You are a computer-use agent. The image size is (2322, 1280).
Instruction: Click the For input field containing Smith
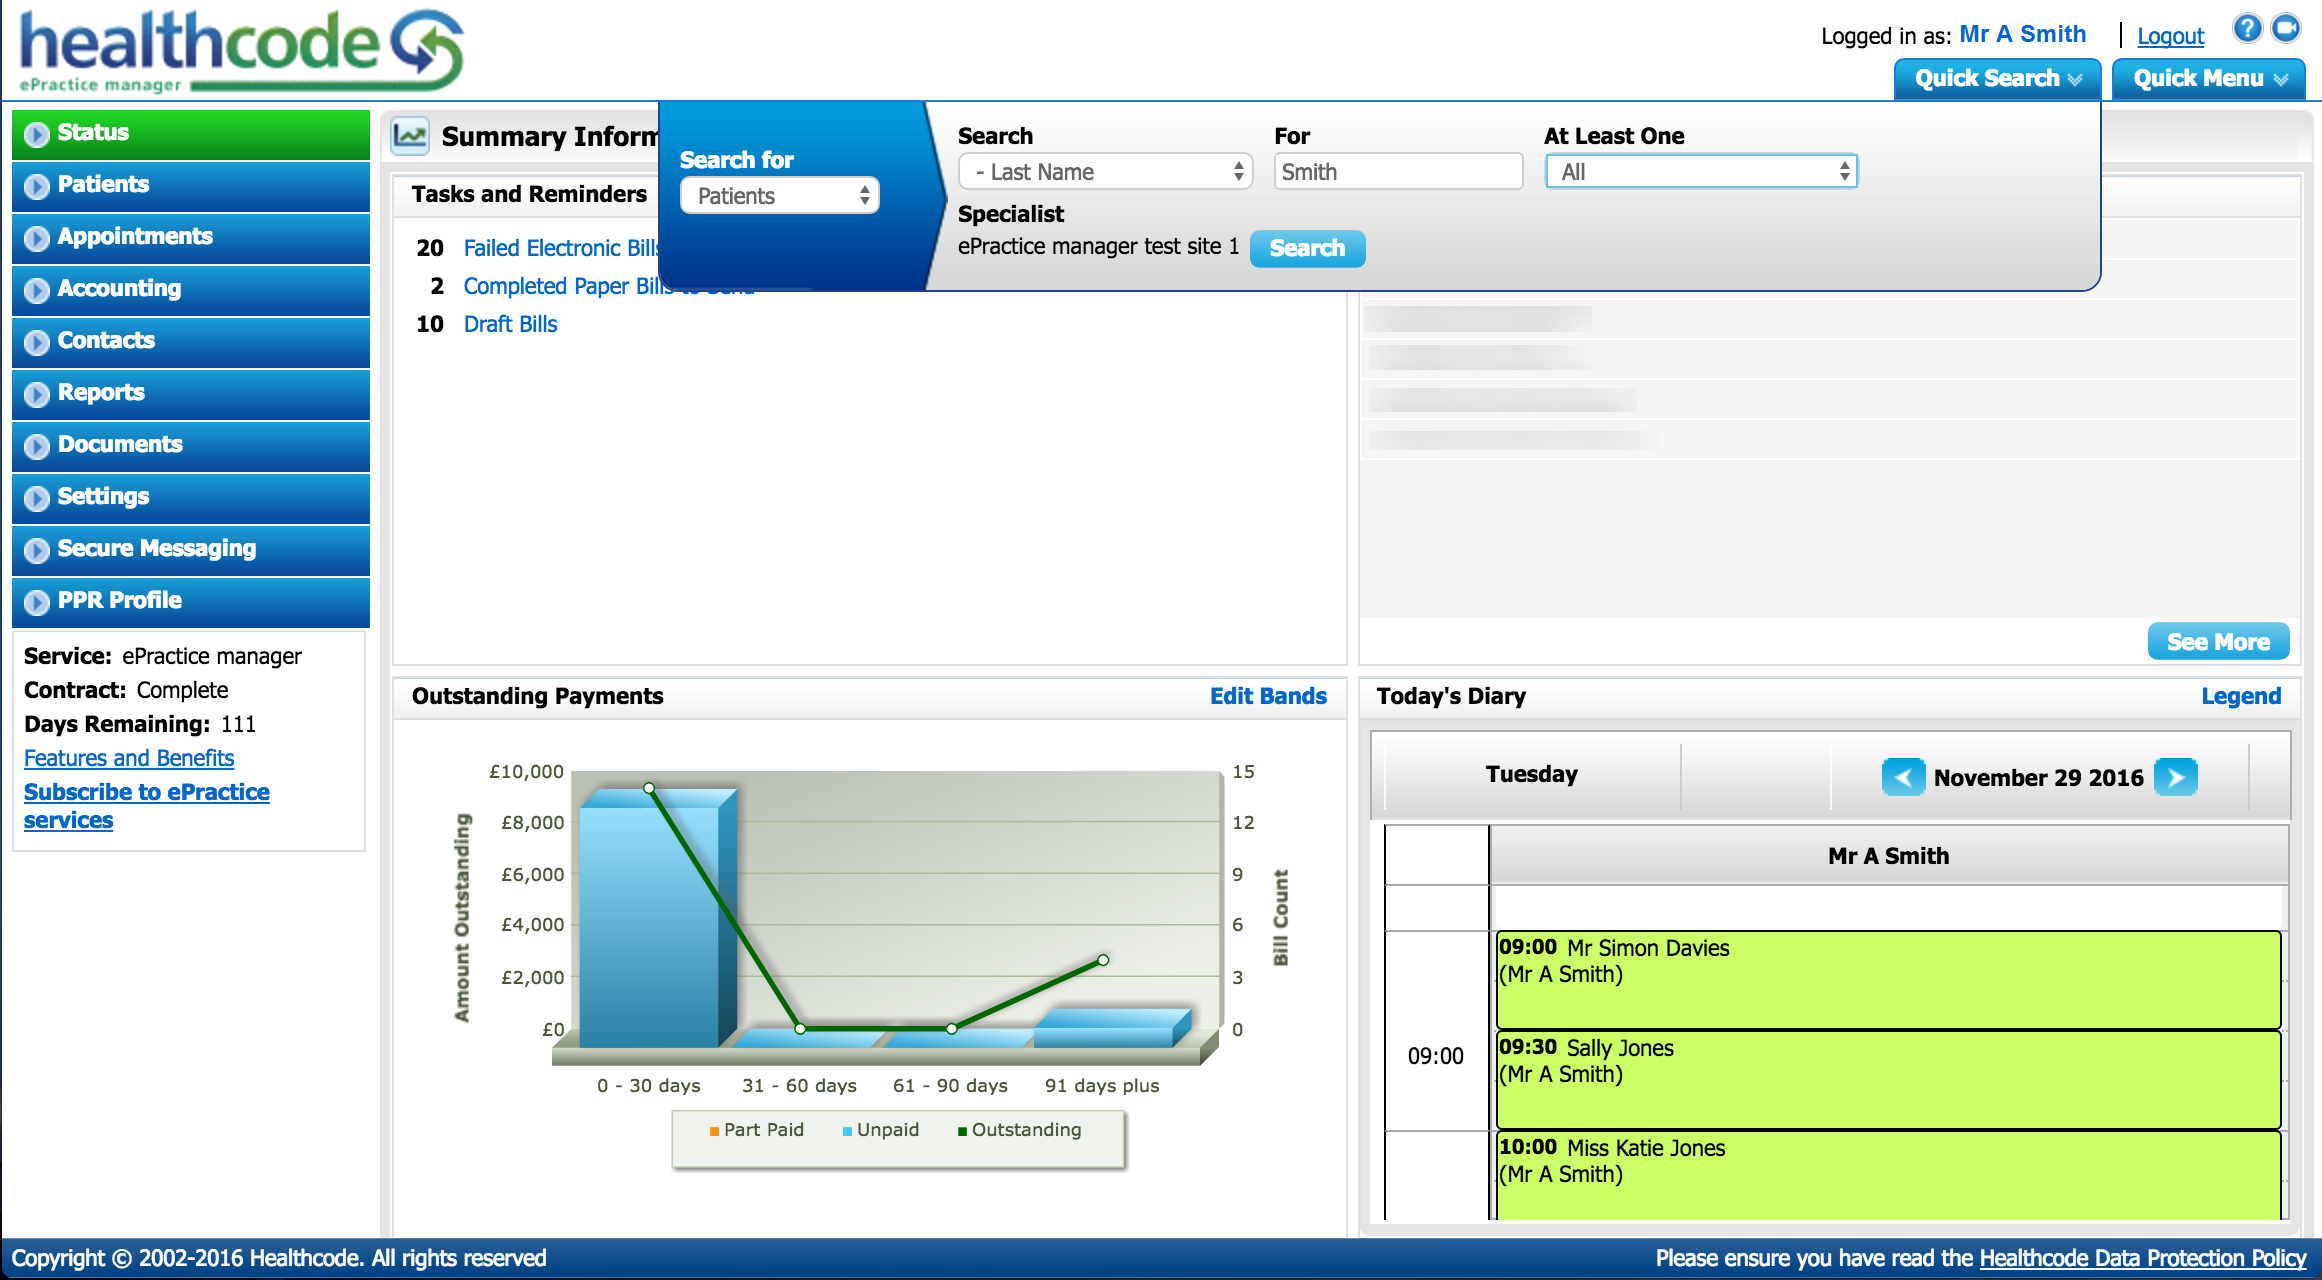tap(1398, 172)
